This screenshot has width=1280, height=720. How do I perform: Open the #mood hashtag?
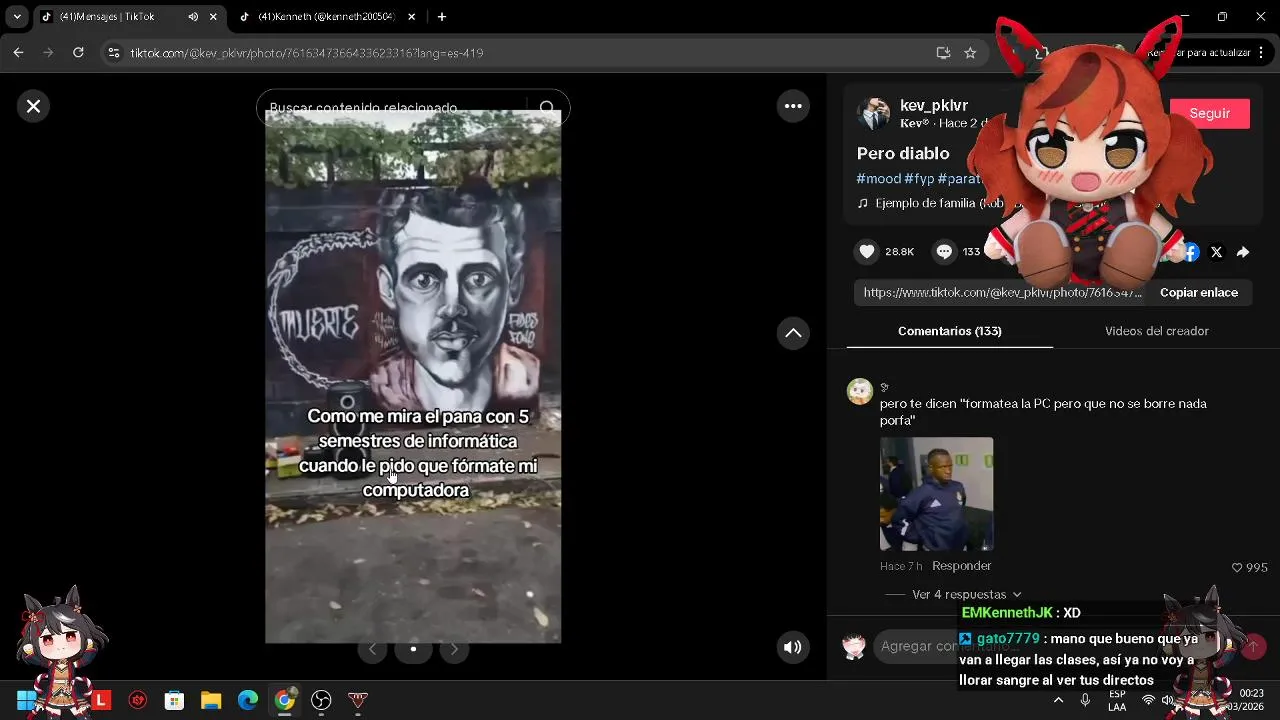pyautogui.click(x=878, y=178)
